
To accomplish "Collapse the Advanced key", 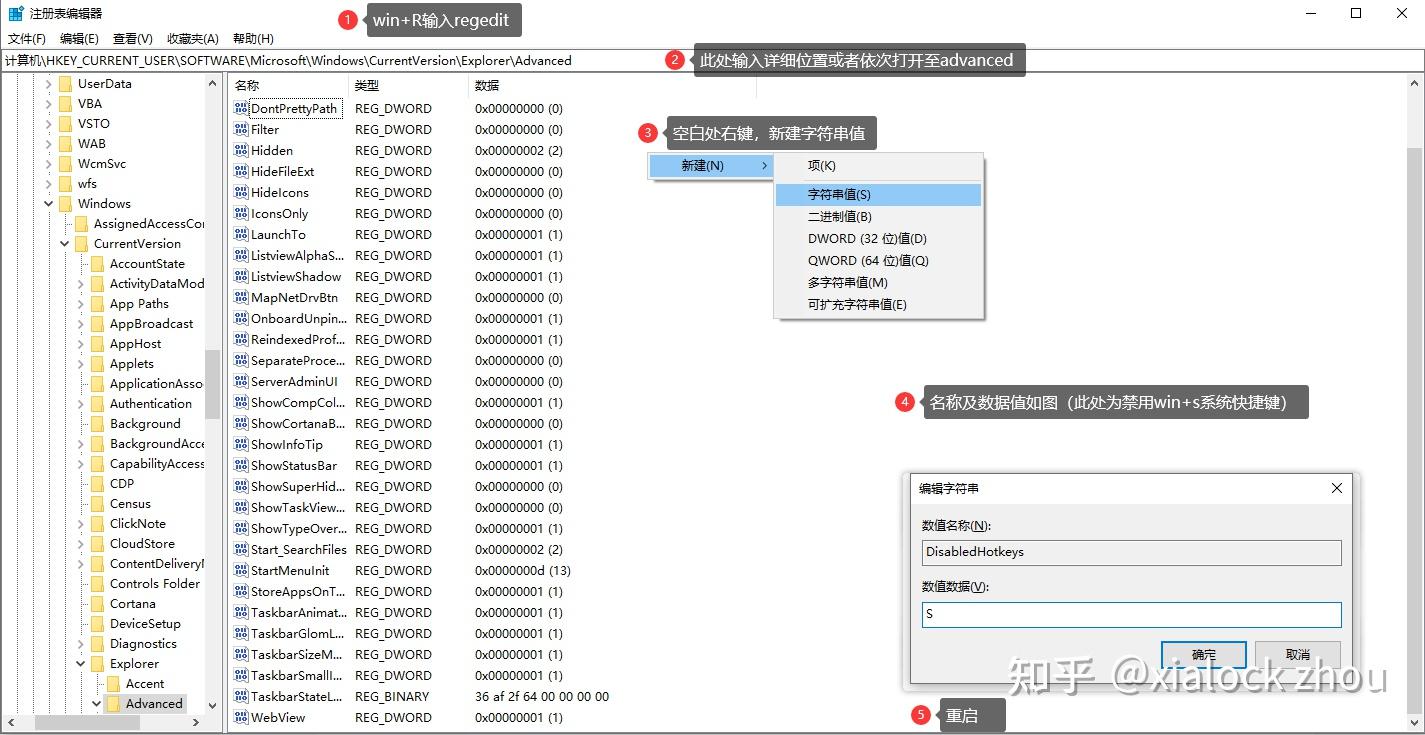I will [x=96, y=704].
